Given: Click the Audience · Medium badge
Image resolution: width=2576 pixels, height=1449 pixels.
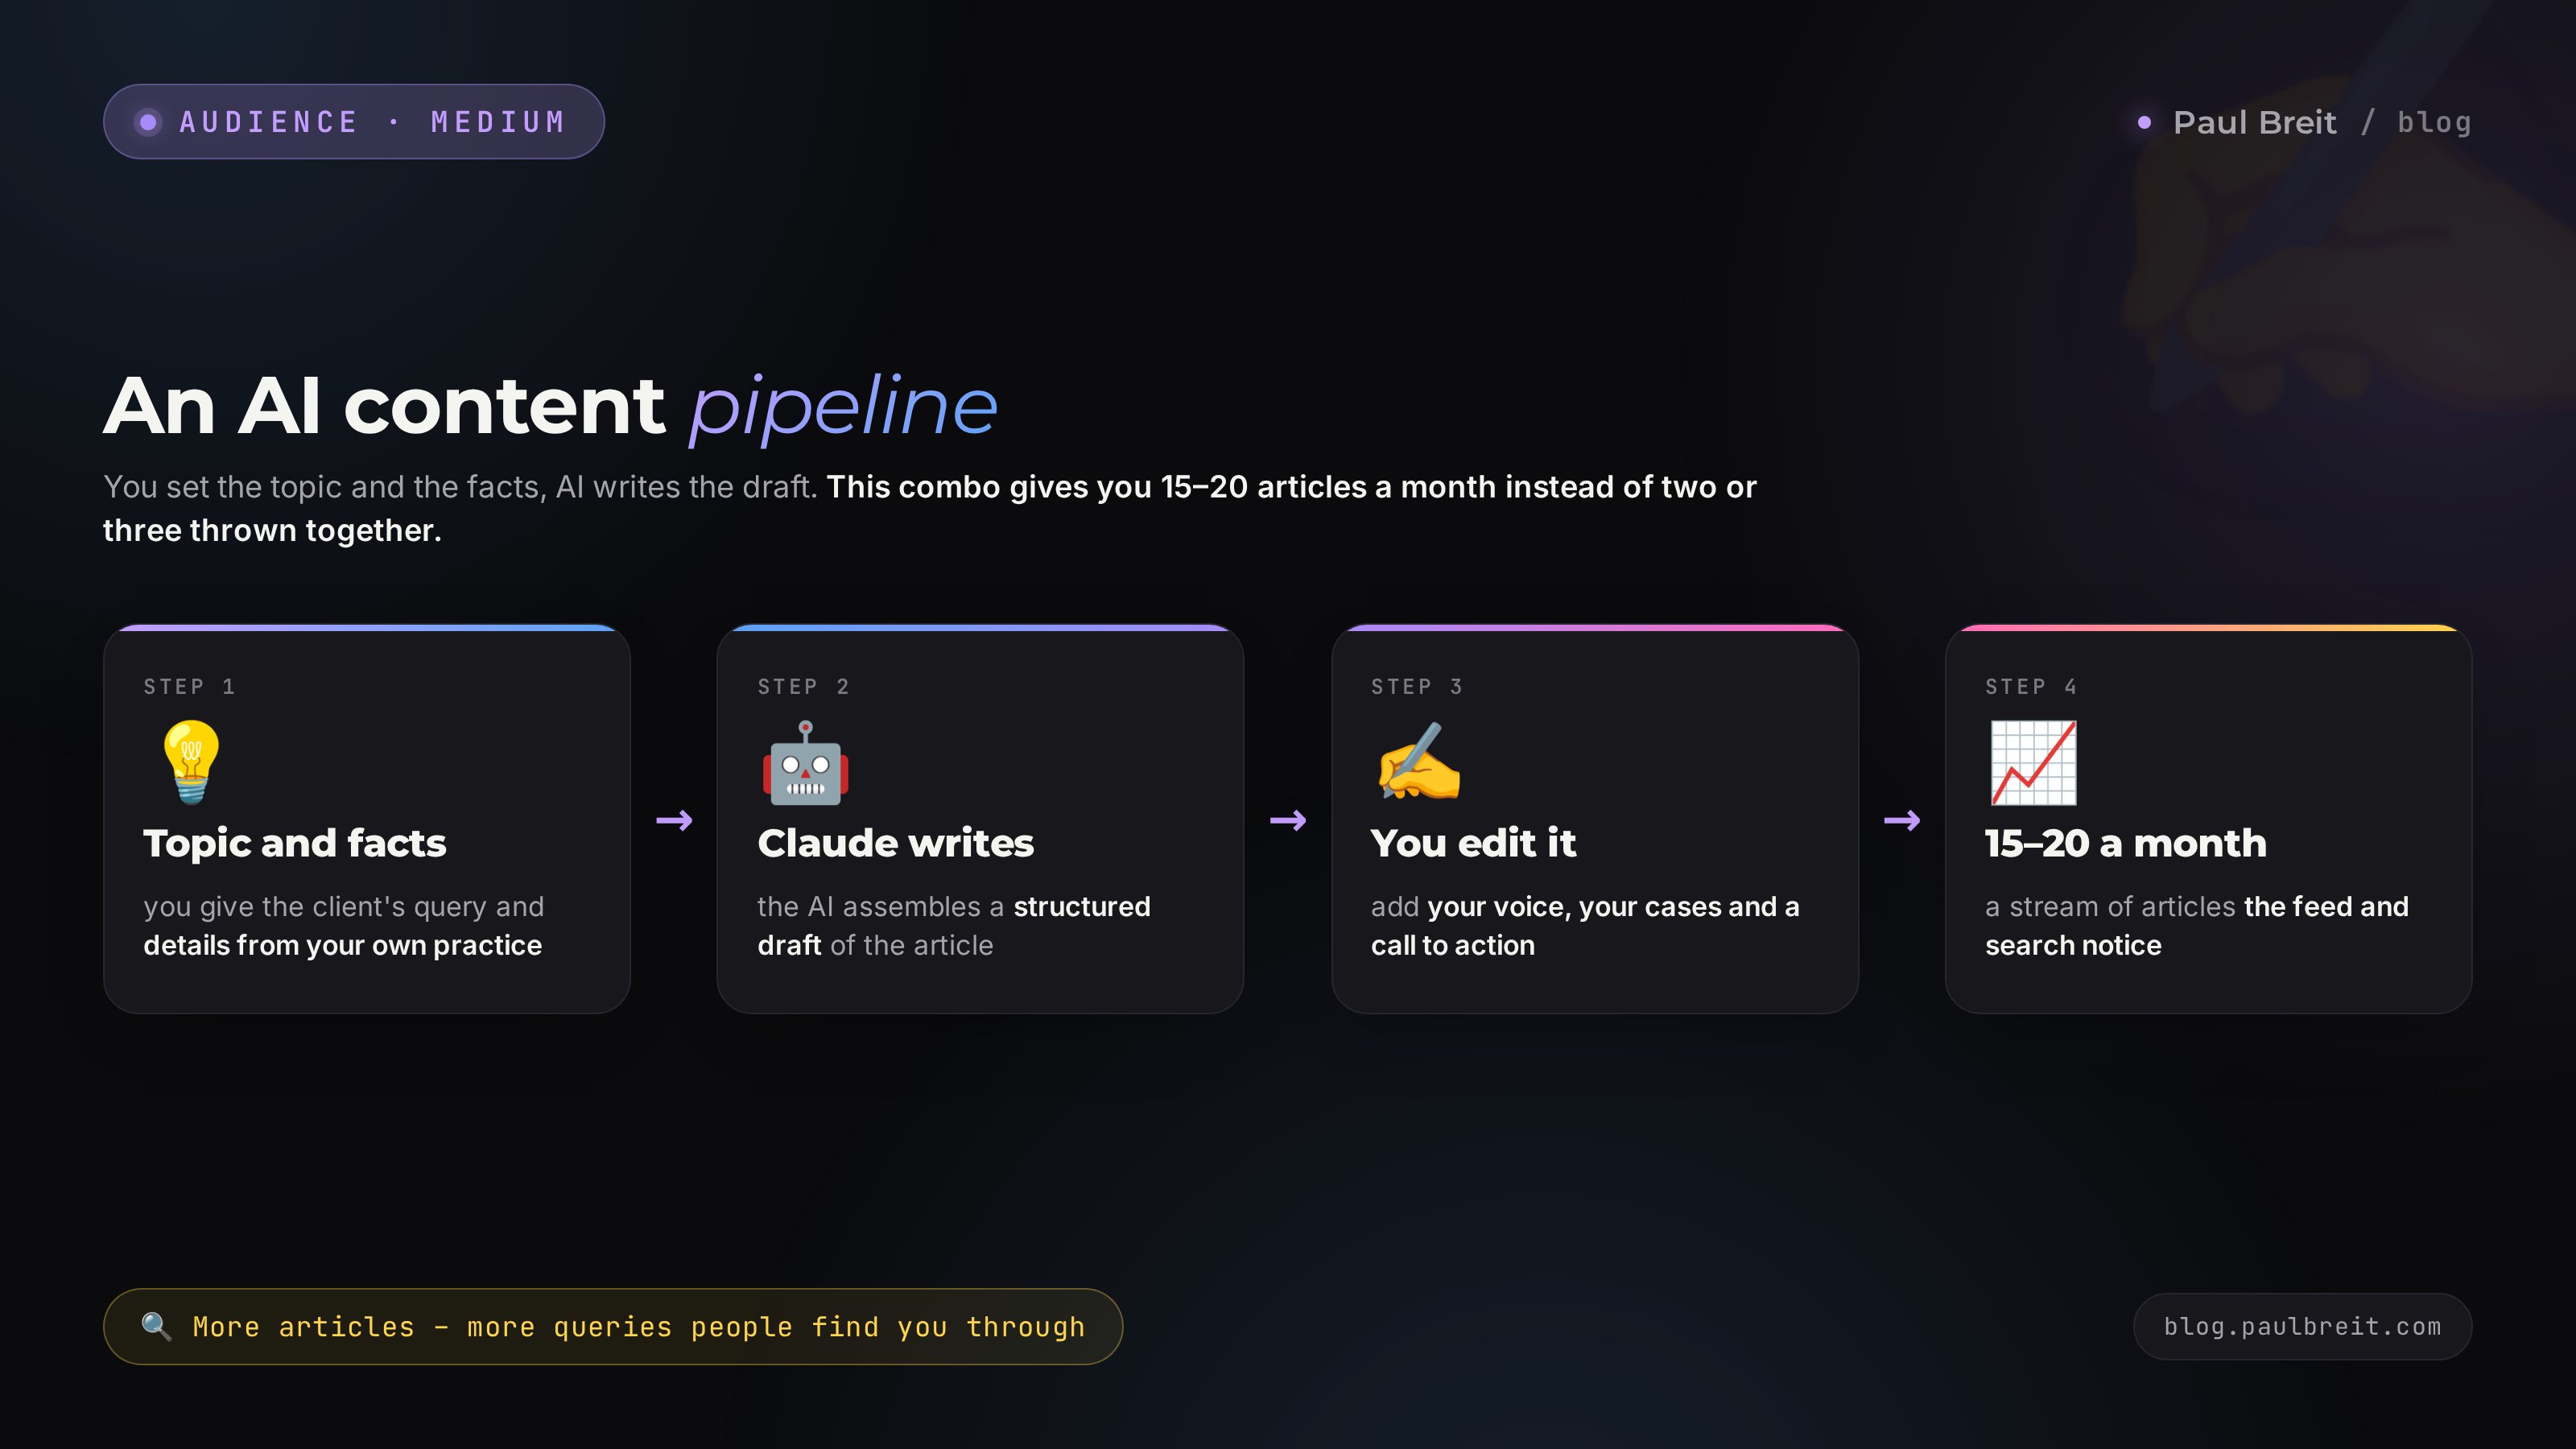Looking at the screenshot, I should (x=353, y=121).
